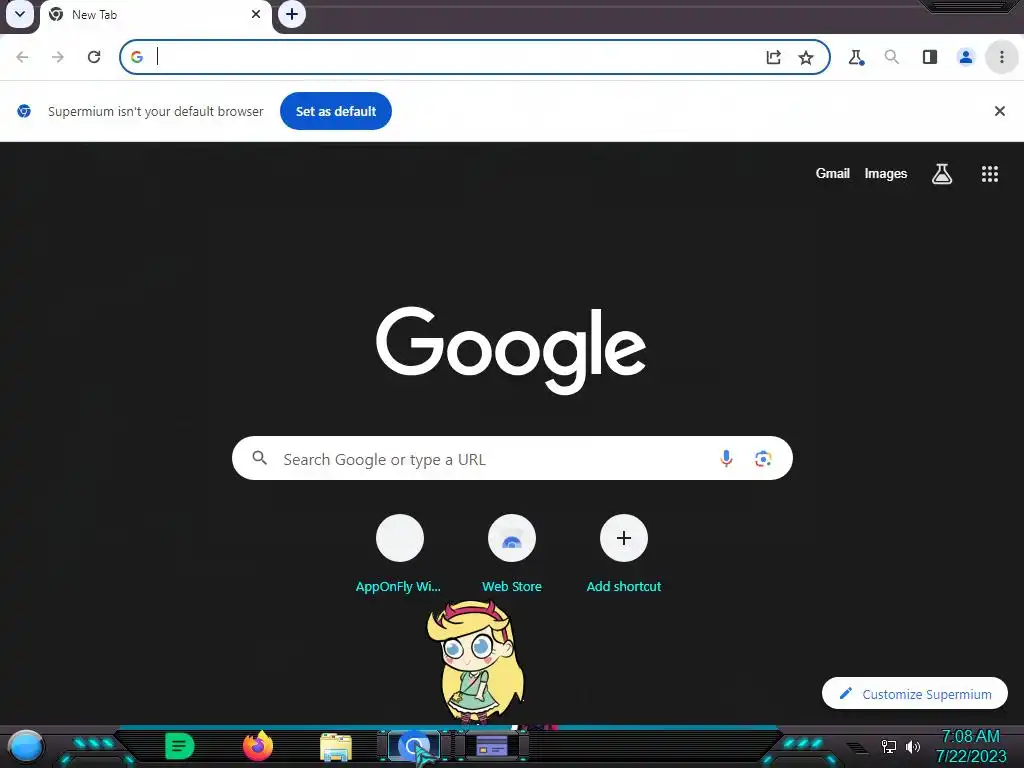
Task: Click the Add shortcut plus tile
Action: point(624,554)
